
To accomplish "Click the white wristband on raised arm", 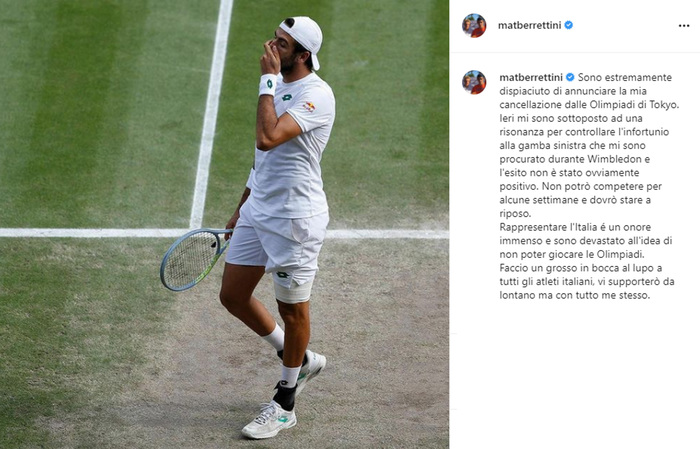I will [268, 85].
